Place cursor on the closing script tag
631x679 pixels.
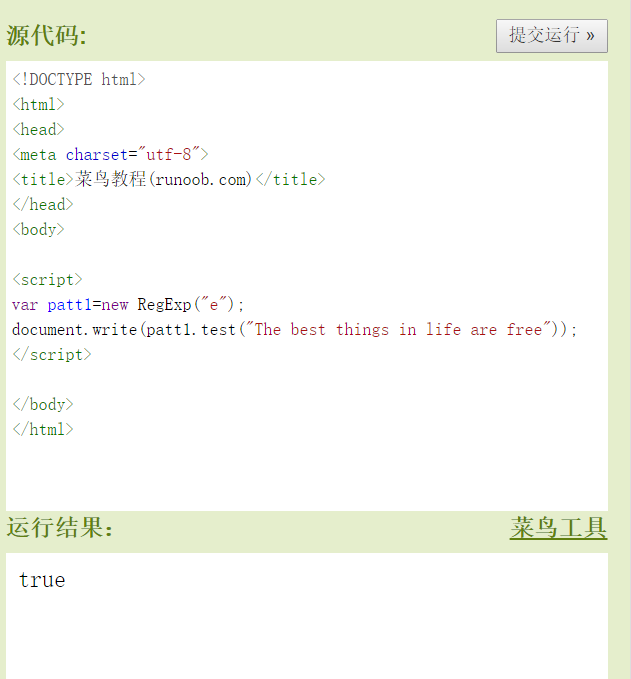[x=52, y=354]
